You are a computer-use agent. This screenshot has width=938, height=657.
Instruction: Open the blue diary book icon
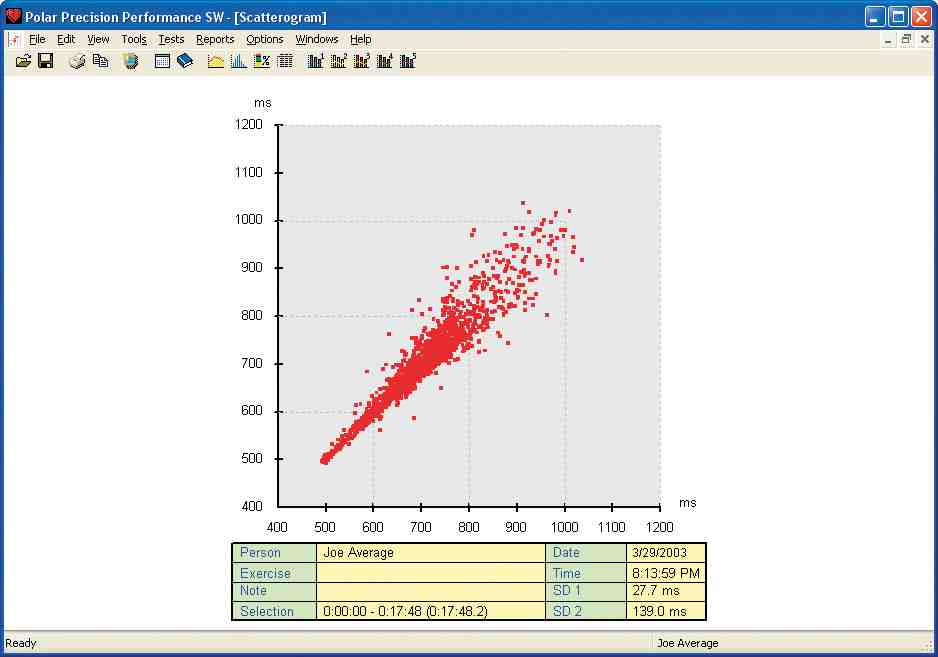[x=185, y=62]
